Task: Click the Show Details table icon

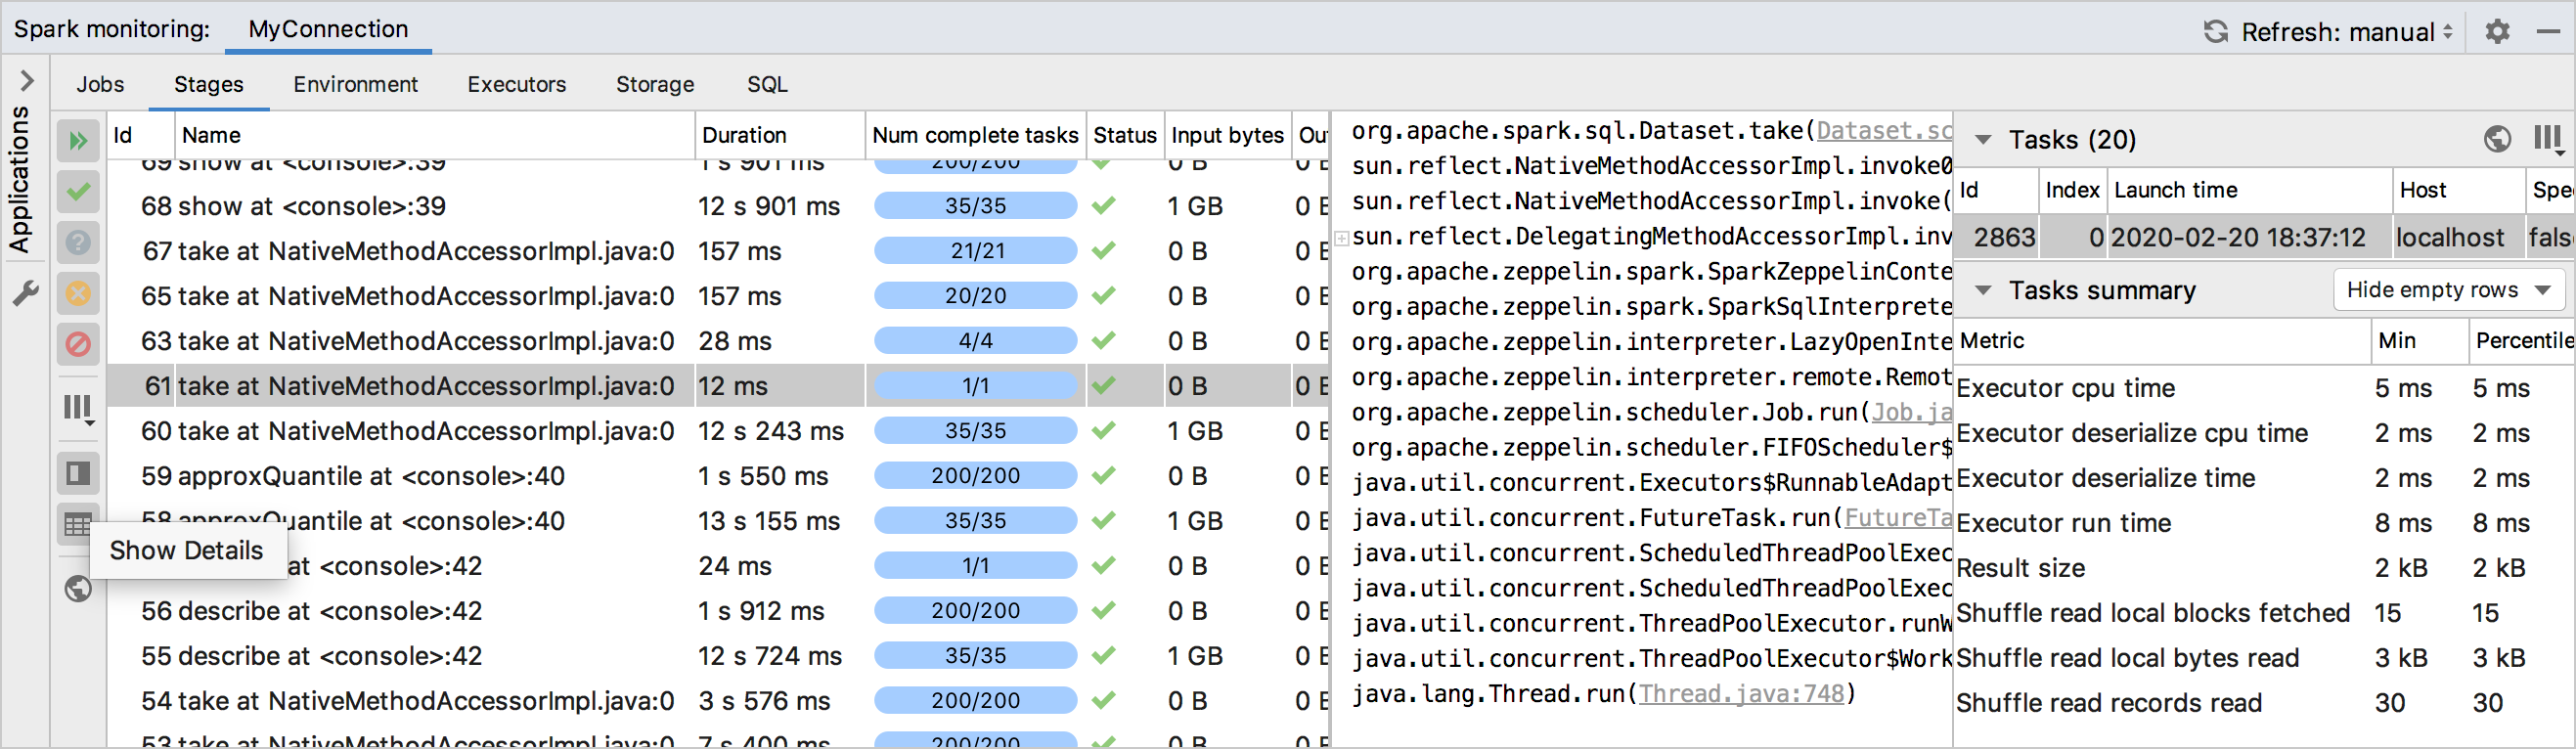Action: coord(78,523)
